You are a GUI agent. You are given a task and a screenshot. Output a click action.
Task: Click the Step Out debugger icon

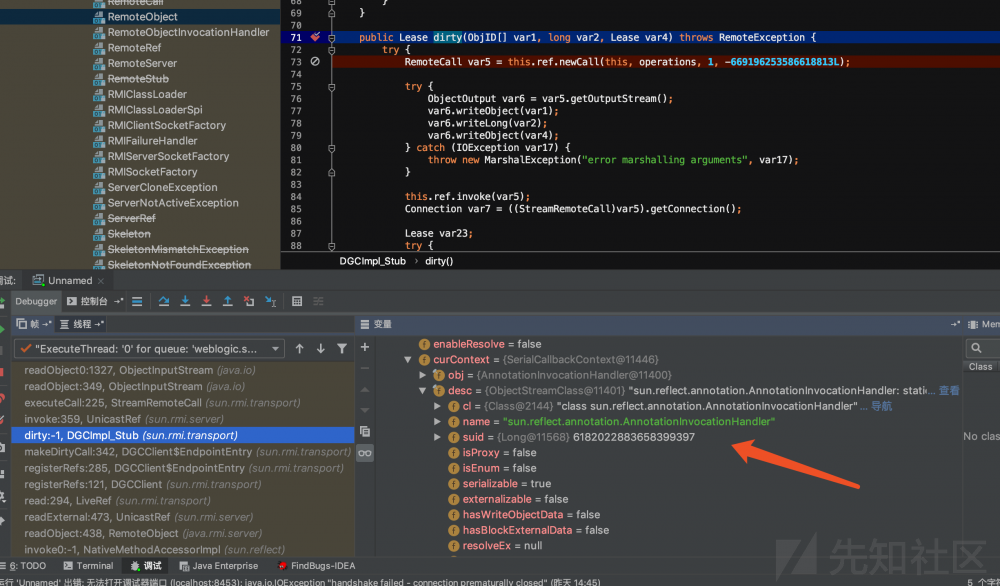pyautogui.click(x=227, y=301)
